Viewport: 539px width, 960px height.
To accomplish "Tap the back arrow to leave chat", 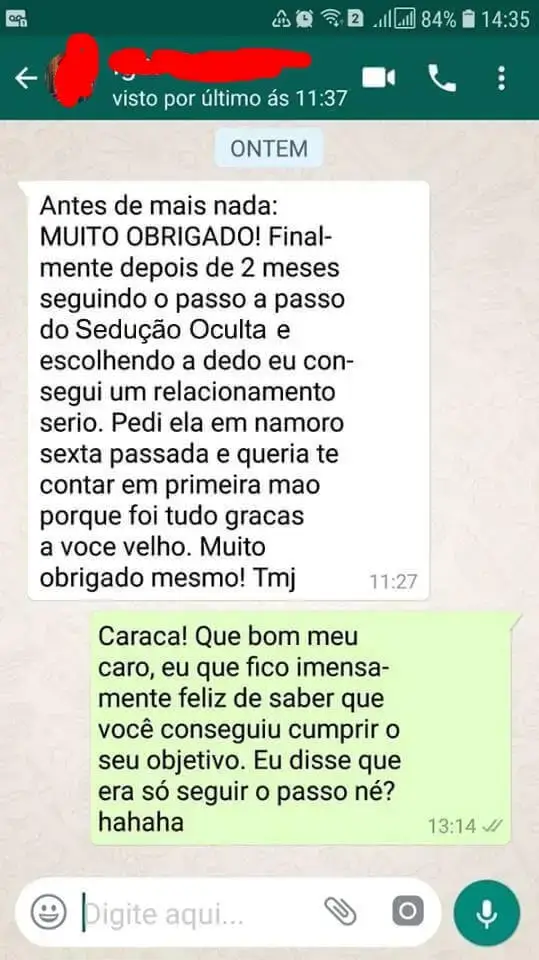I will click(x=26, y=78).
